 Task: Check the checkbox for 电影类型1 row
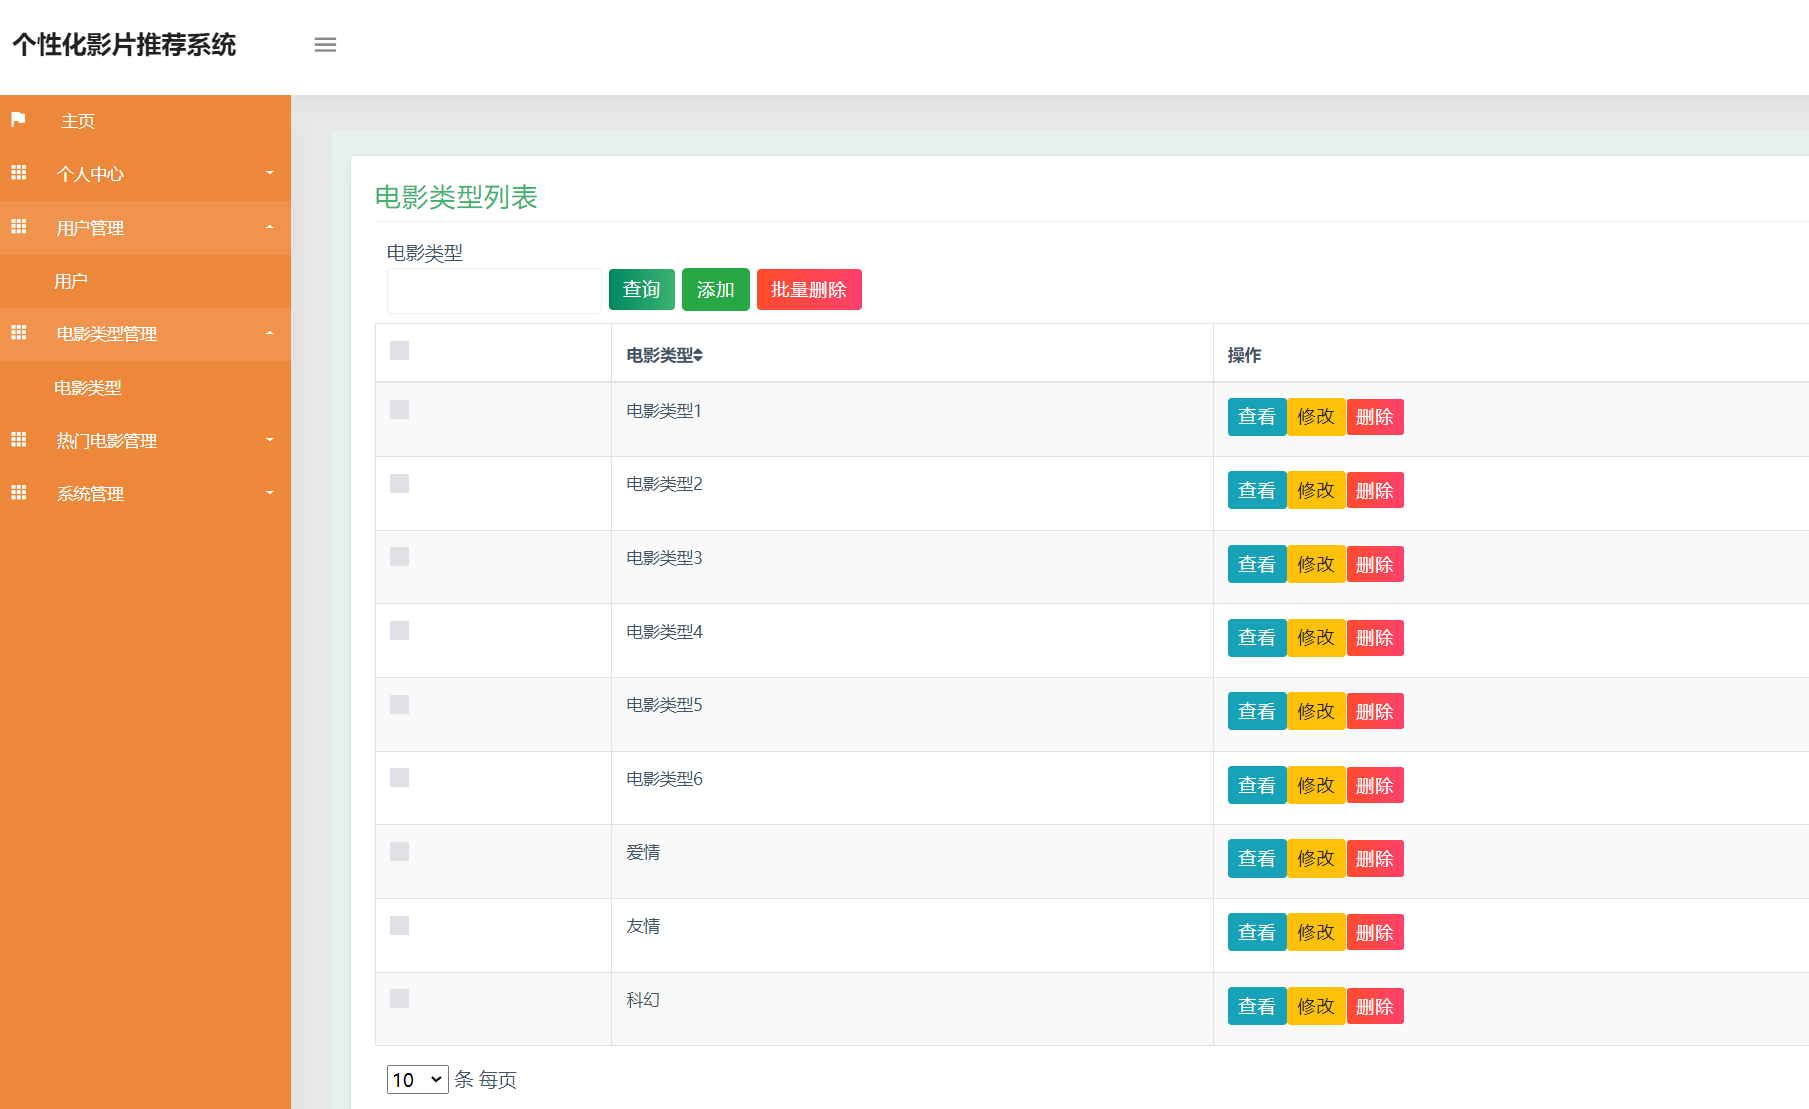coord(399,410)
